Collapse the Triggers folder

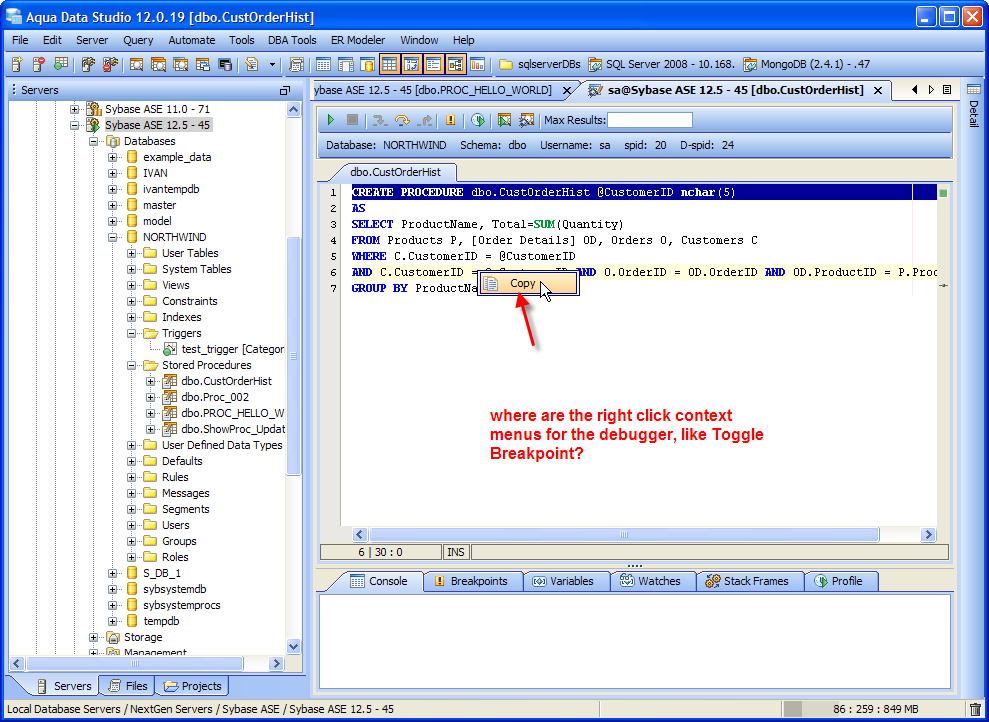coord(131,334)
